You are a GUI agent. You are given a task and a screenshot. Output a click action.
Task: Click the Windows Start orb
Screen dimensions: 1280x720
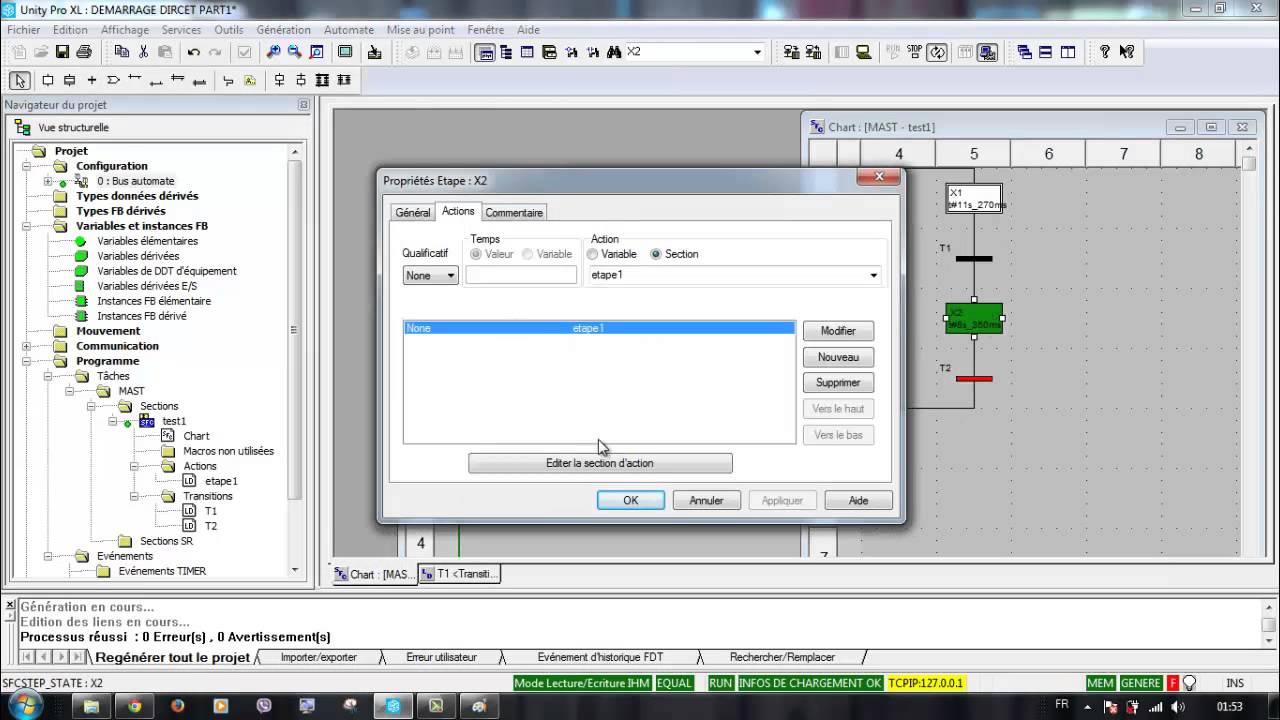pyautogui.click(x=26, y=706)
